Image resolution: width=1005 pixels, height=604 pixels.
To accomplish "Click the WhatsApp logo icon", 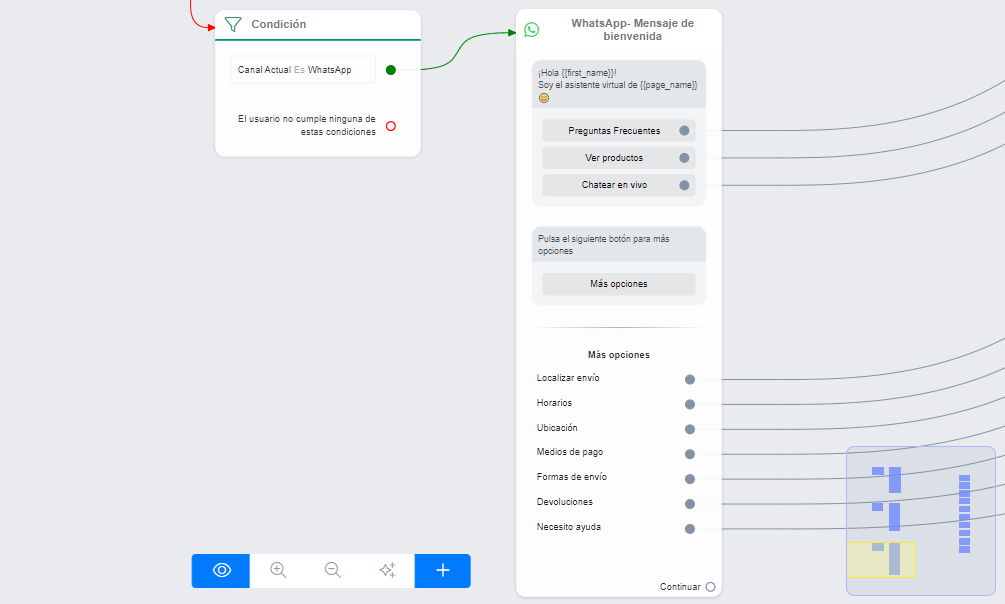I will pyautogui.click(x=531, y=30).
